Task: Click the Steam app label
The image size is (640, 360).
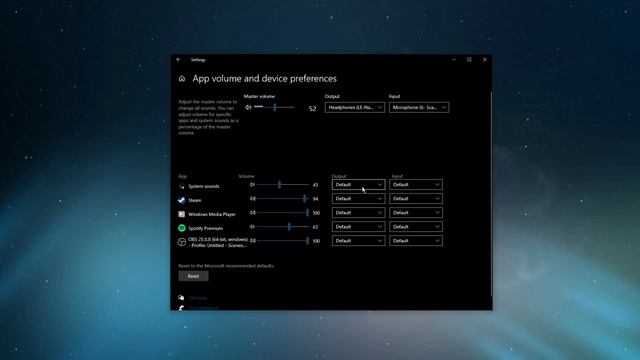Action: [195, 200]
